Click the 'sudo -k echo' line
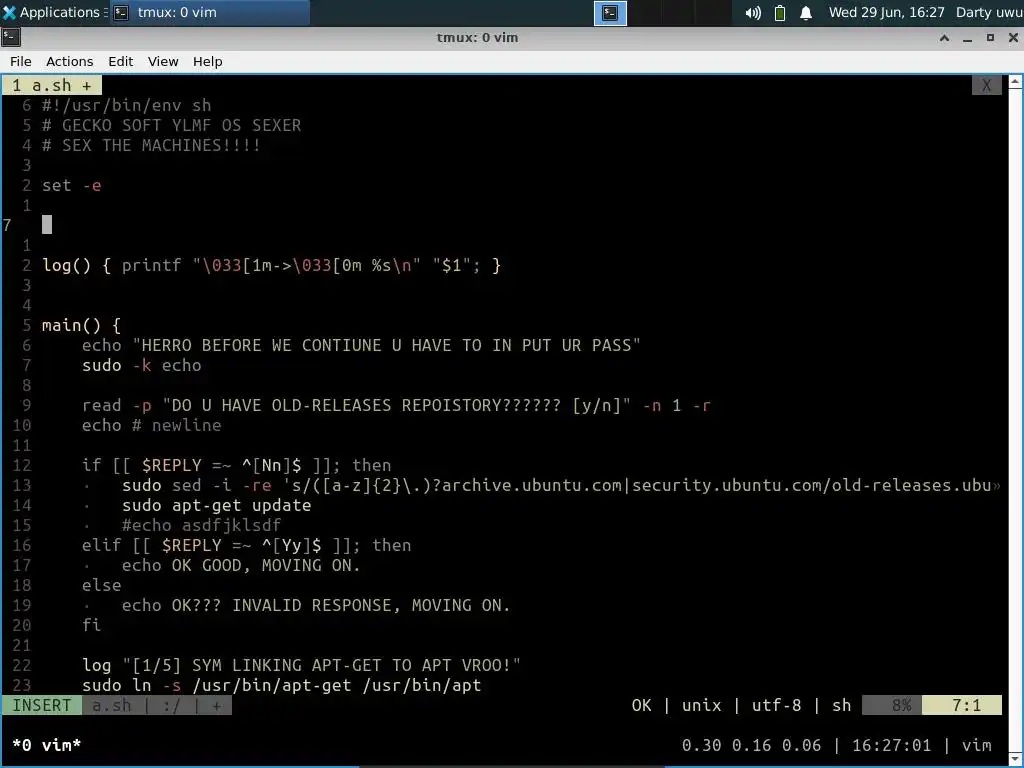The width and height of the screenshot is (1024, 768). click(142, 365)
